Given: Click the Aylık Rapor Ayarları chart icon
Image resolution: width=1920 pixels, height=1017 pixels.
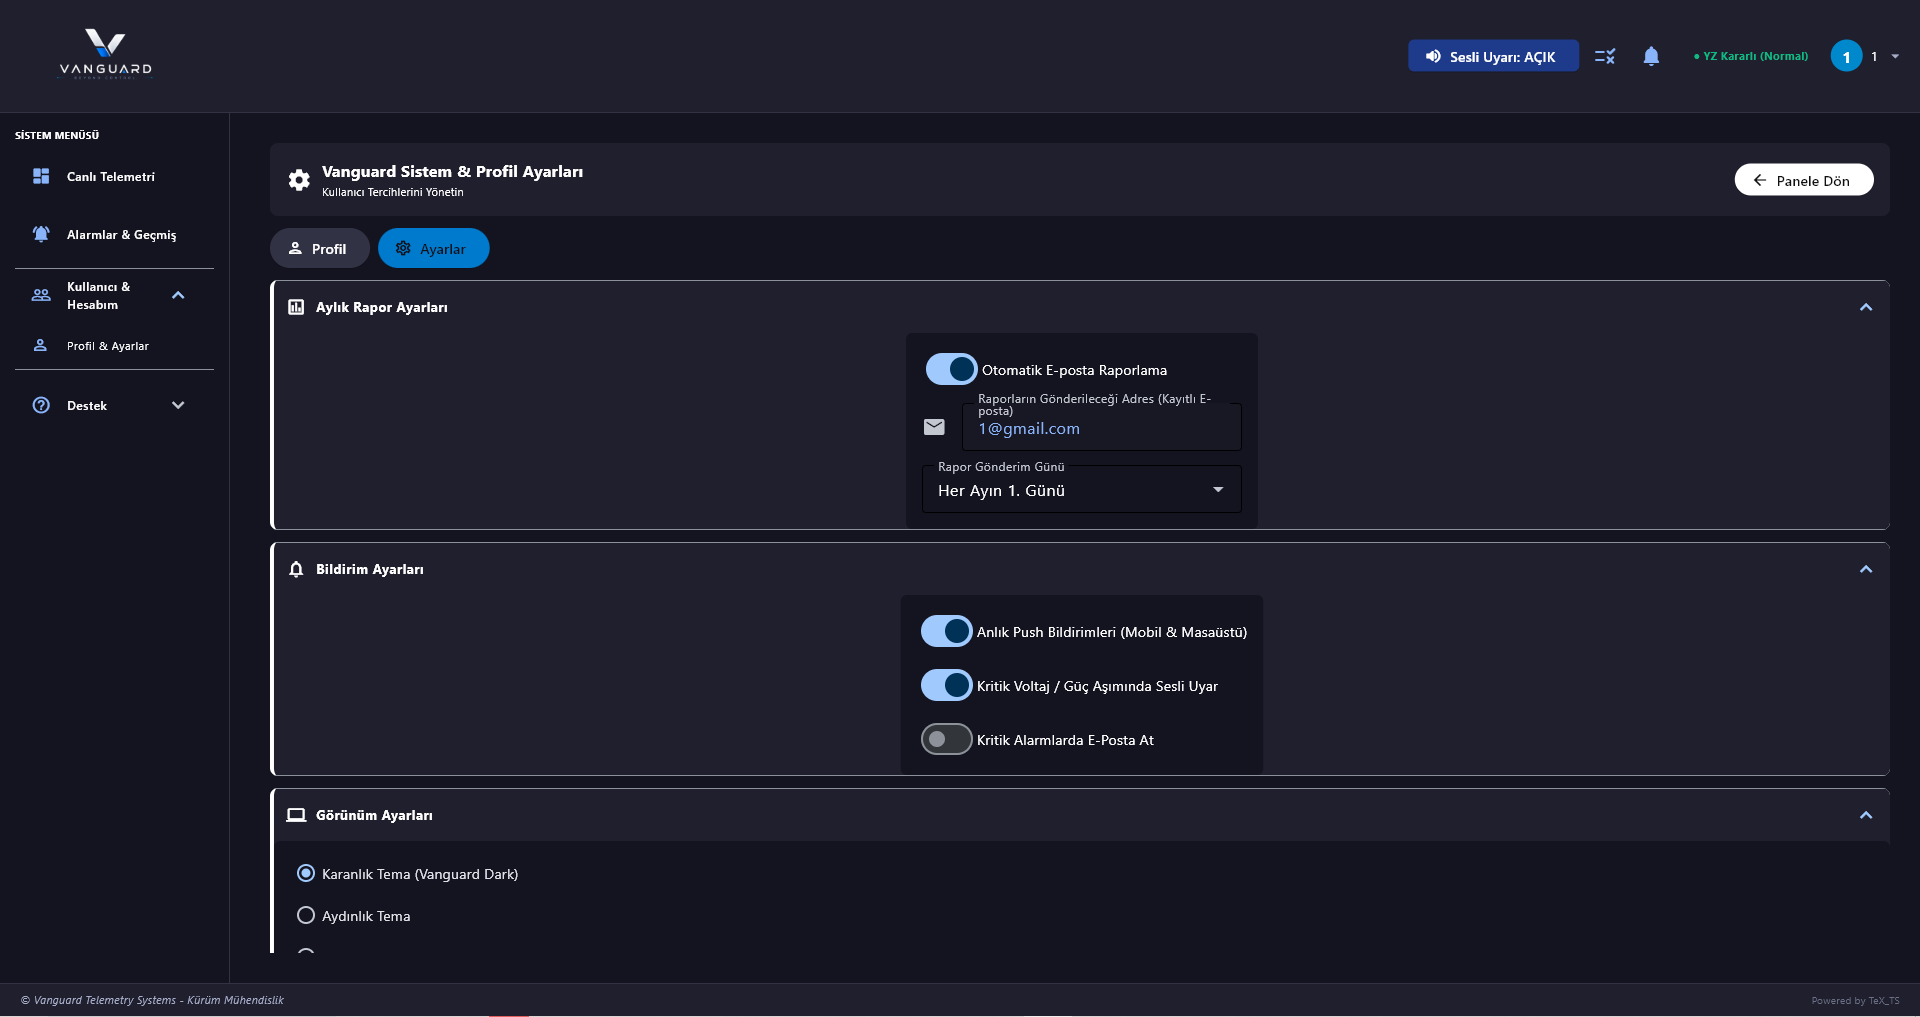Looking at the screenshot, I should [296, 307].
